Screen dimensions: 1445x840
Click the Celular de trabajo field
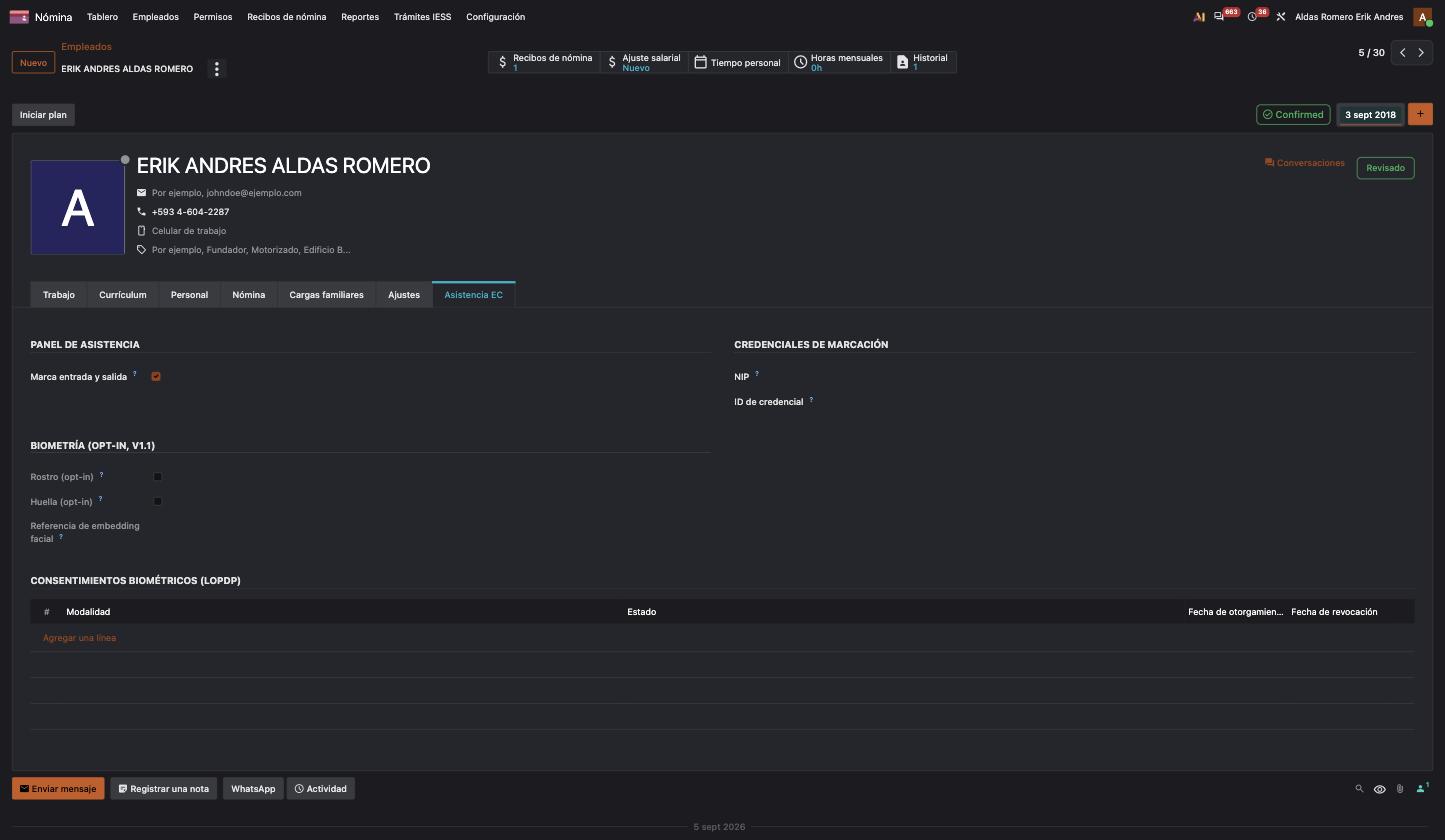250,231
